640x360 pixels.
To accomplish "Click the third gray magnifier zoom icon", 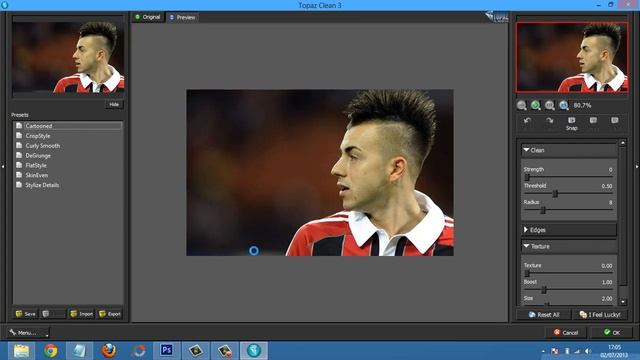I will click(x=549, y=105).
